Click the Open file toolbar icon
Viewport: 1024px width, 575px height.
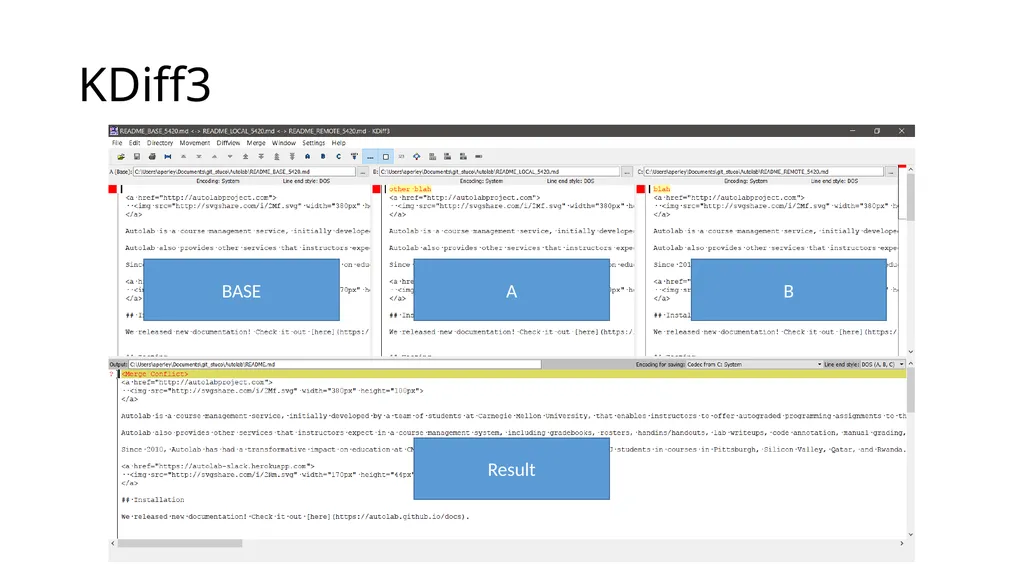[x=121, y=157]
